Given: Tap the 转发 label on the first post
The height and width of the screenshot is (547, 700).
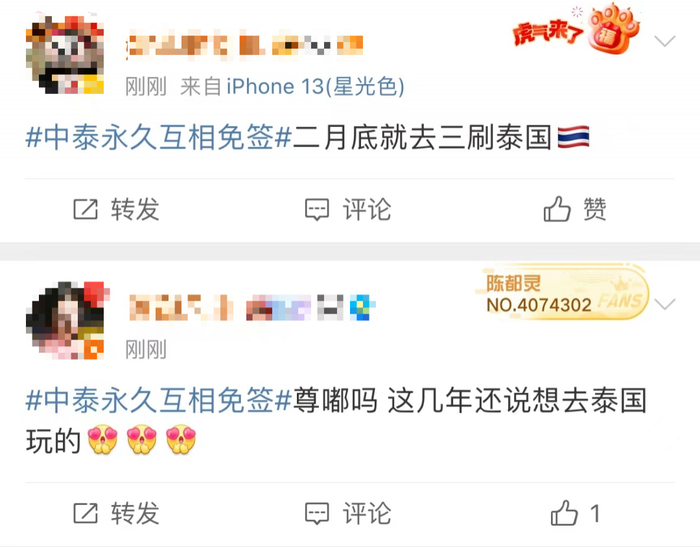Looking at the screenshot, I should point(135,209).
